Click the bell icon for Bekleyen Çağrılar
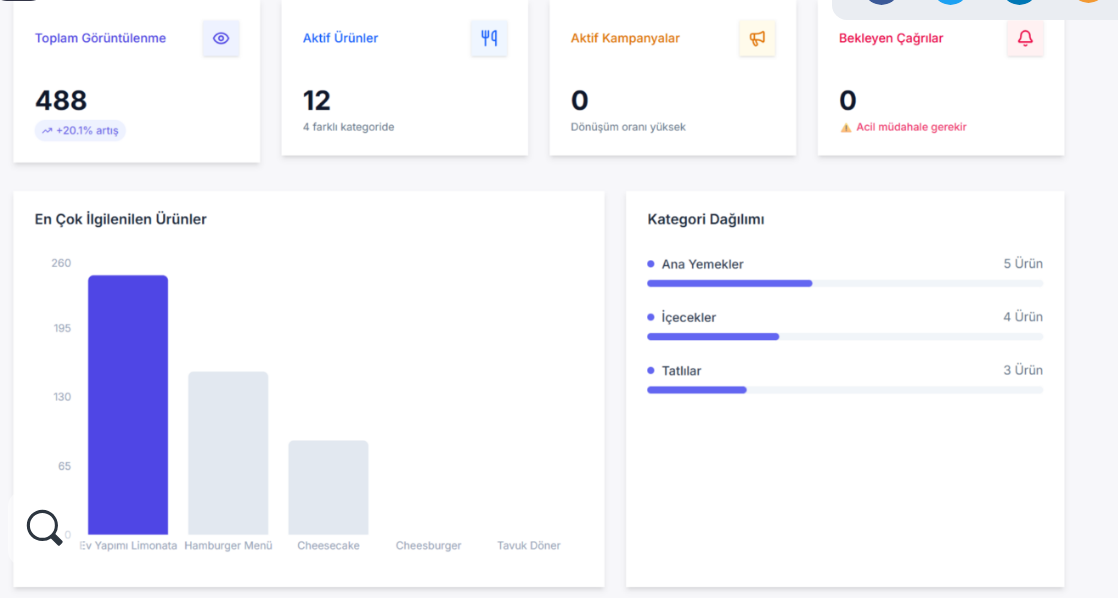Screen dimensions: 1118x598 click(x=1025, y=38)
